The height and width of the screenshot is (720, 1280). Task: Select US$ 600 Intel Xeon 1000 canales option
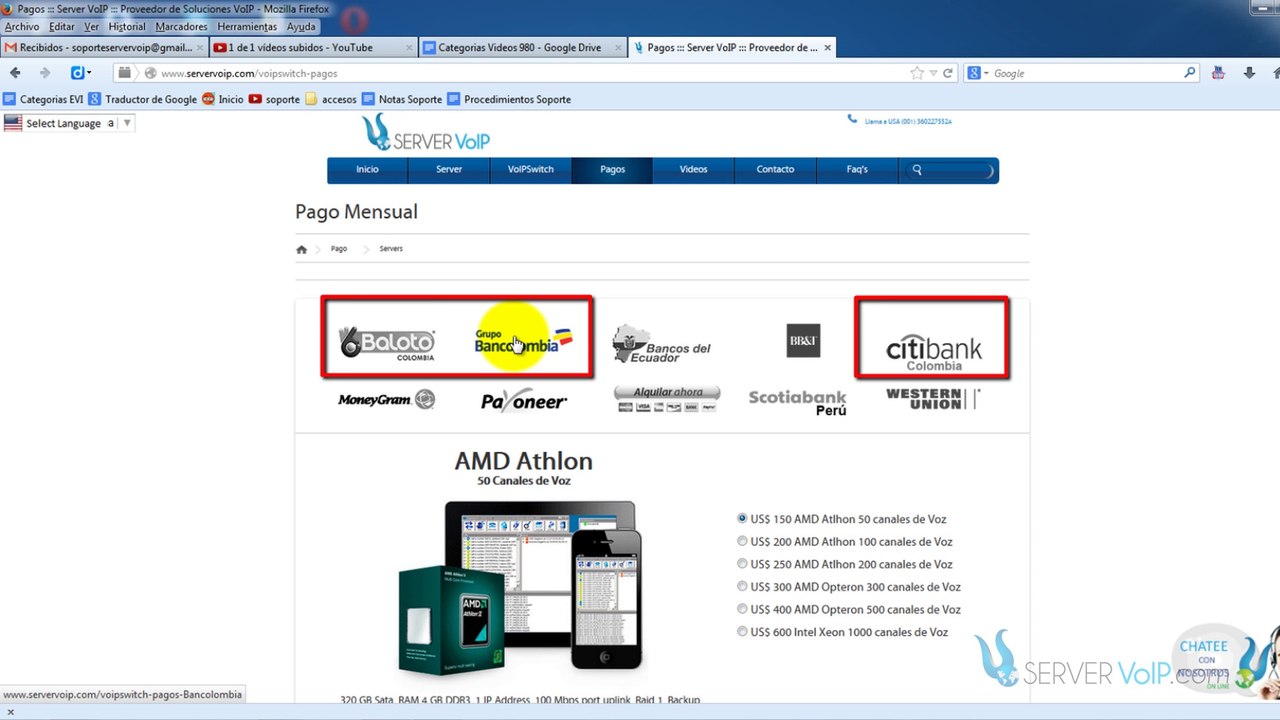coord(742,631)
